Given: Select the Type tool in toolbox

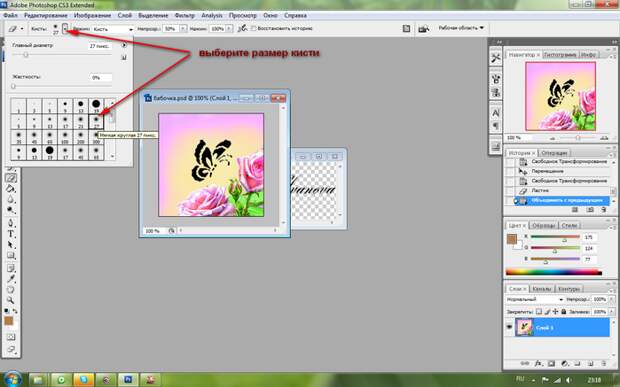Looking at the screenshot, I should point(11,234).
